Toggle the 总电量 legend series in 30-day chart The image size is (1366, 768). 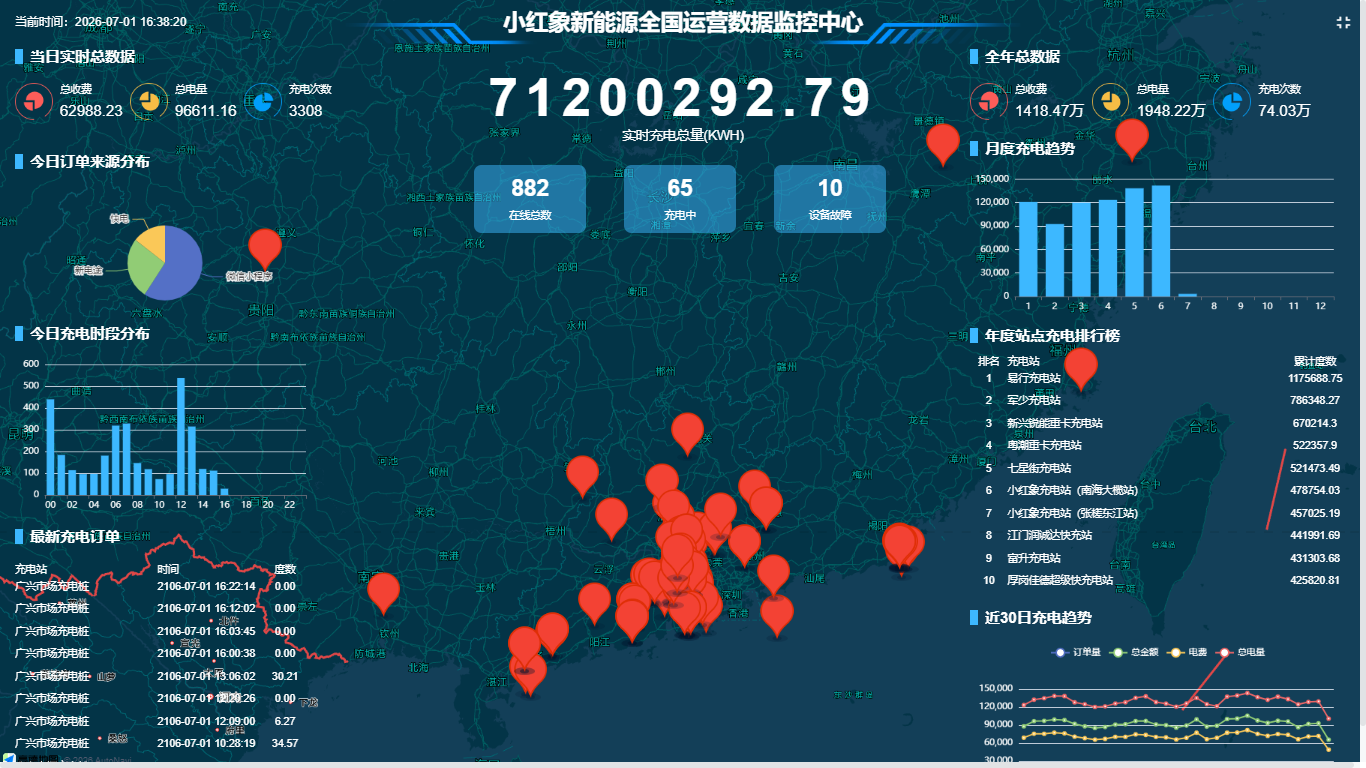tap(1240, 652)
